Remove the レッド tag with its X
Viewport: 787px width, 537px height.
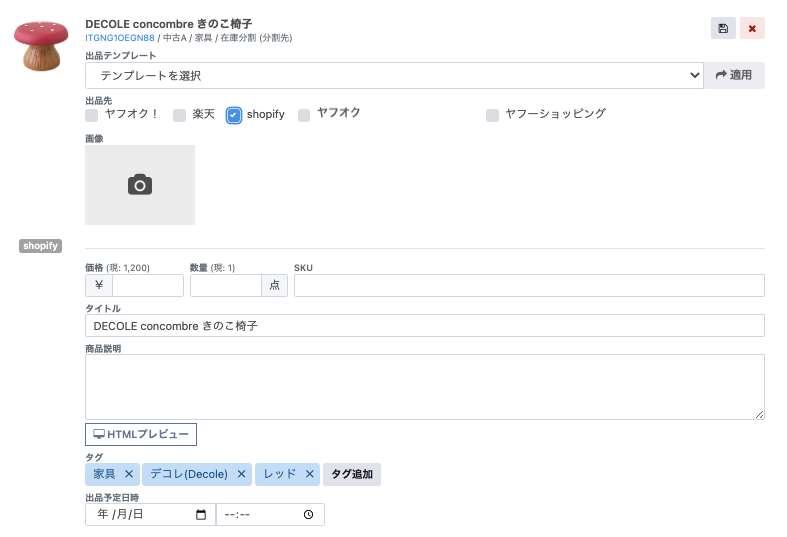[x=310, y=474]
